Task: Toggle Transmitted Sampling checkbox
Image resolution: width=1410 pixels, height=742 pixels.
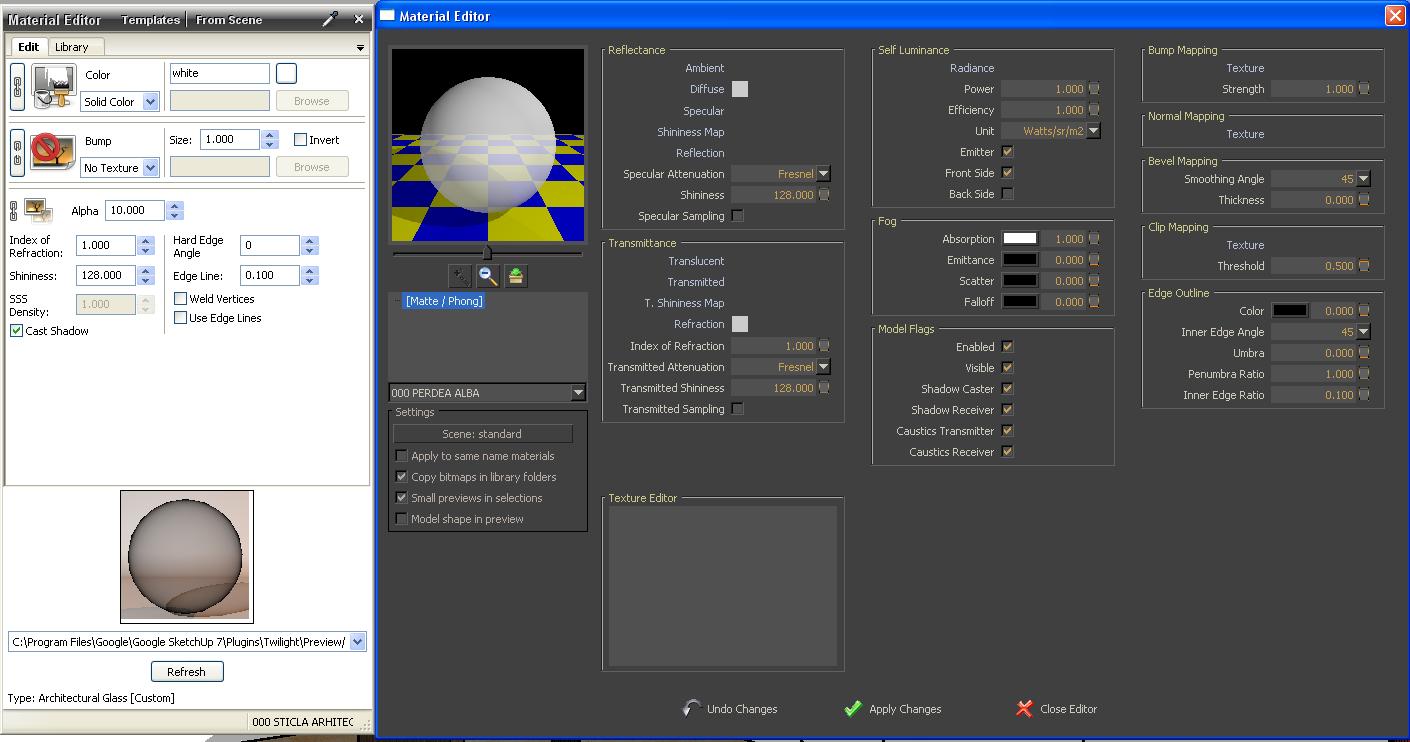Action: [x=737, y=409]
